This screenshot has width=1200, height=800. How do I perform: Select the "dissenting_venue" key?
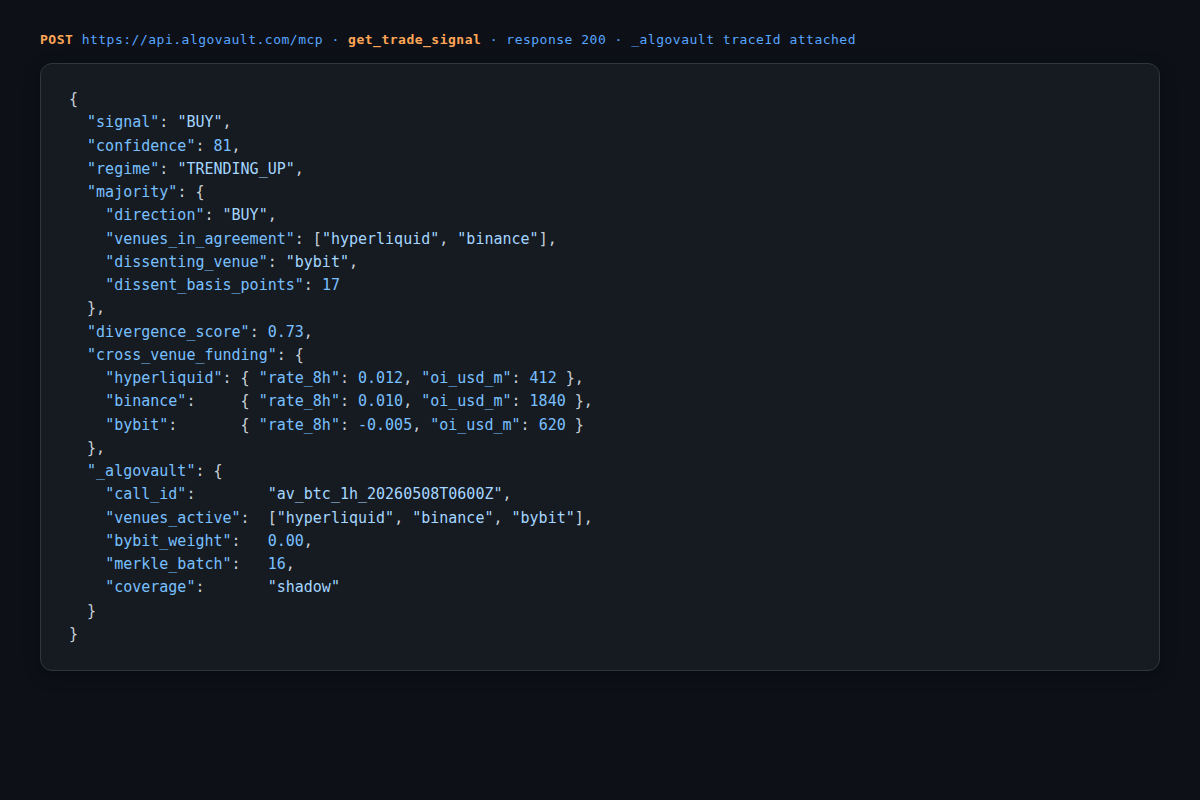tap(187, 261)
